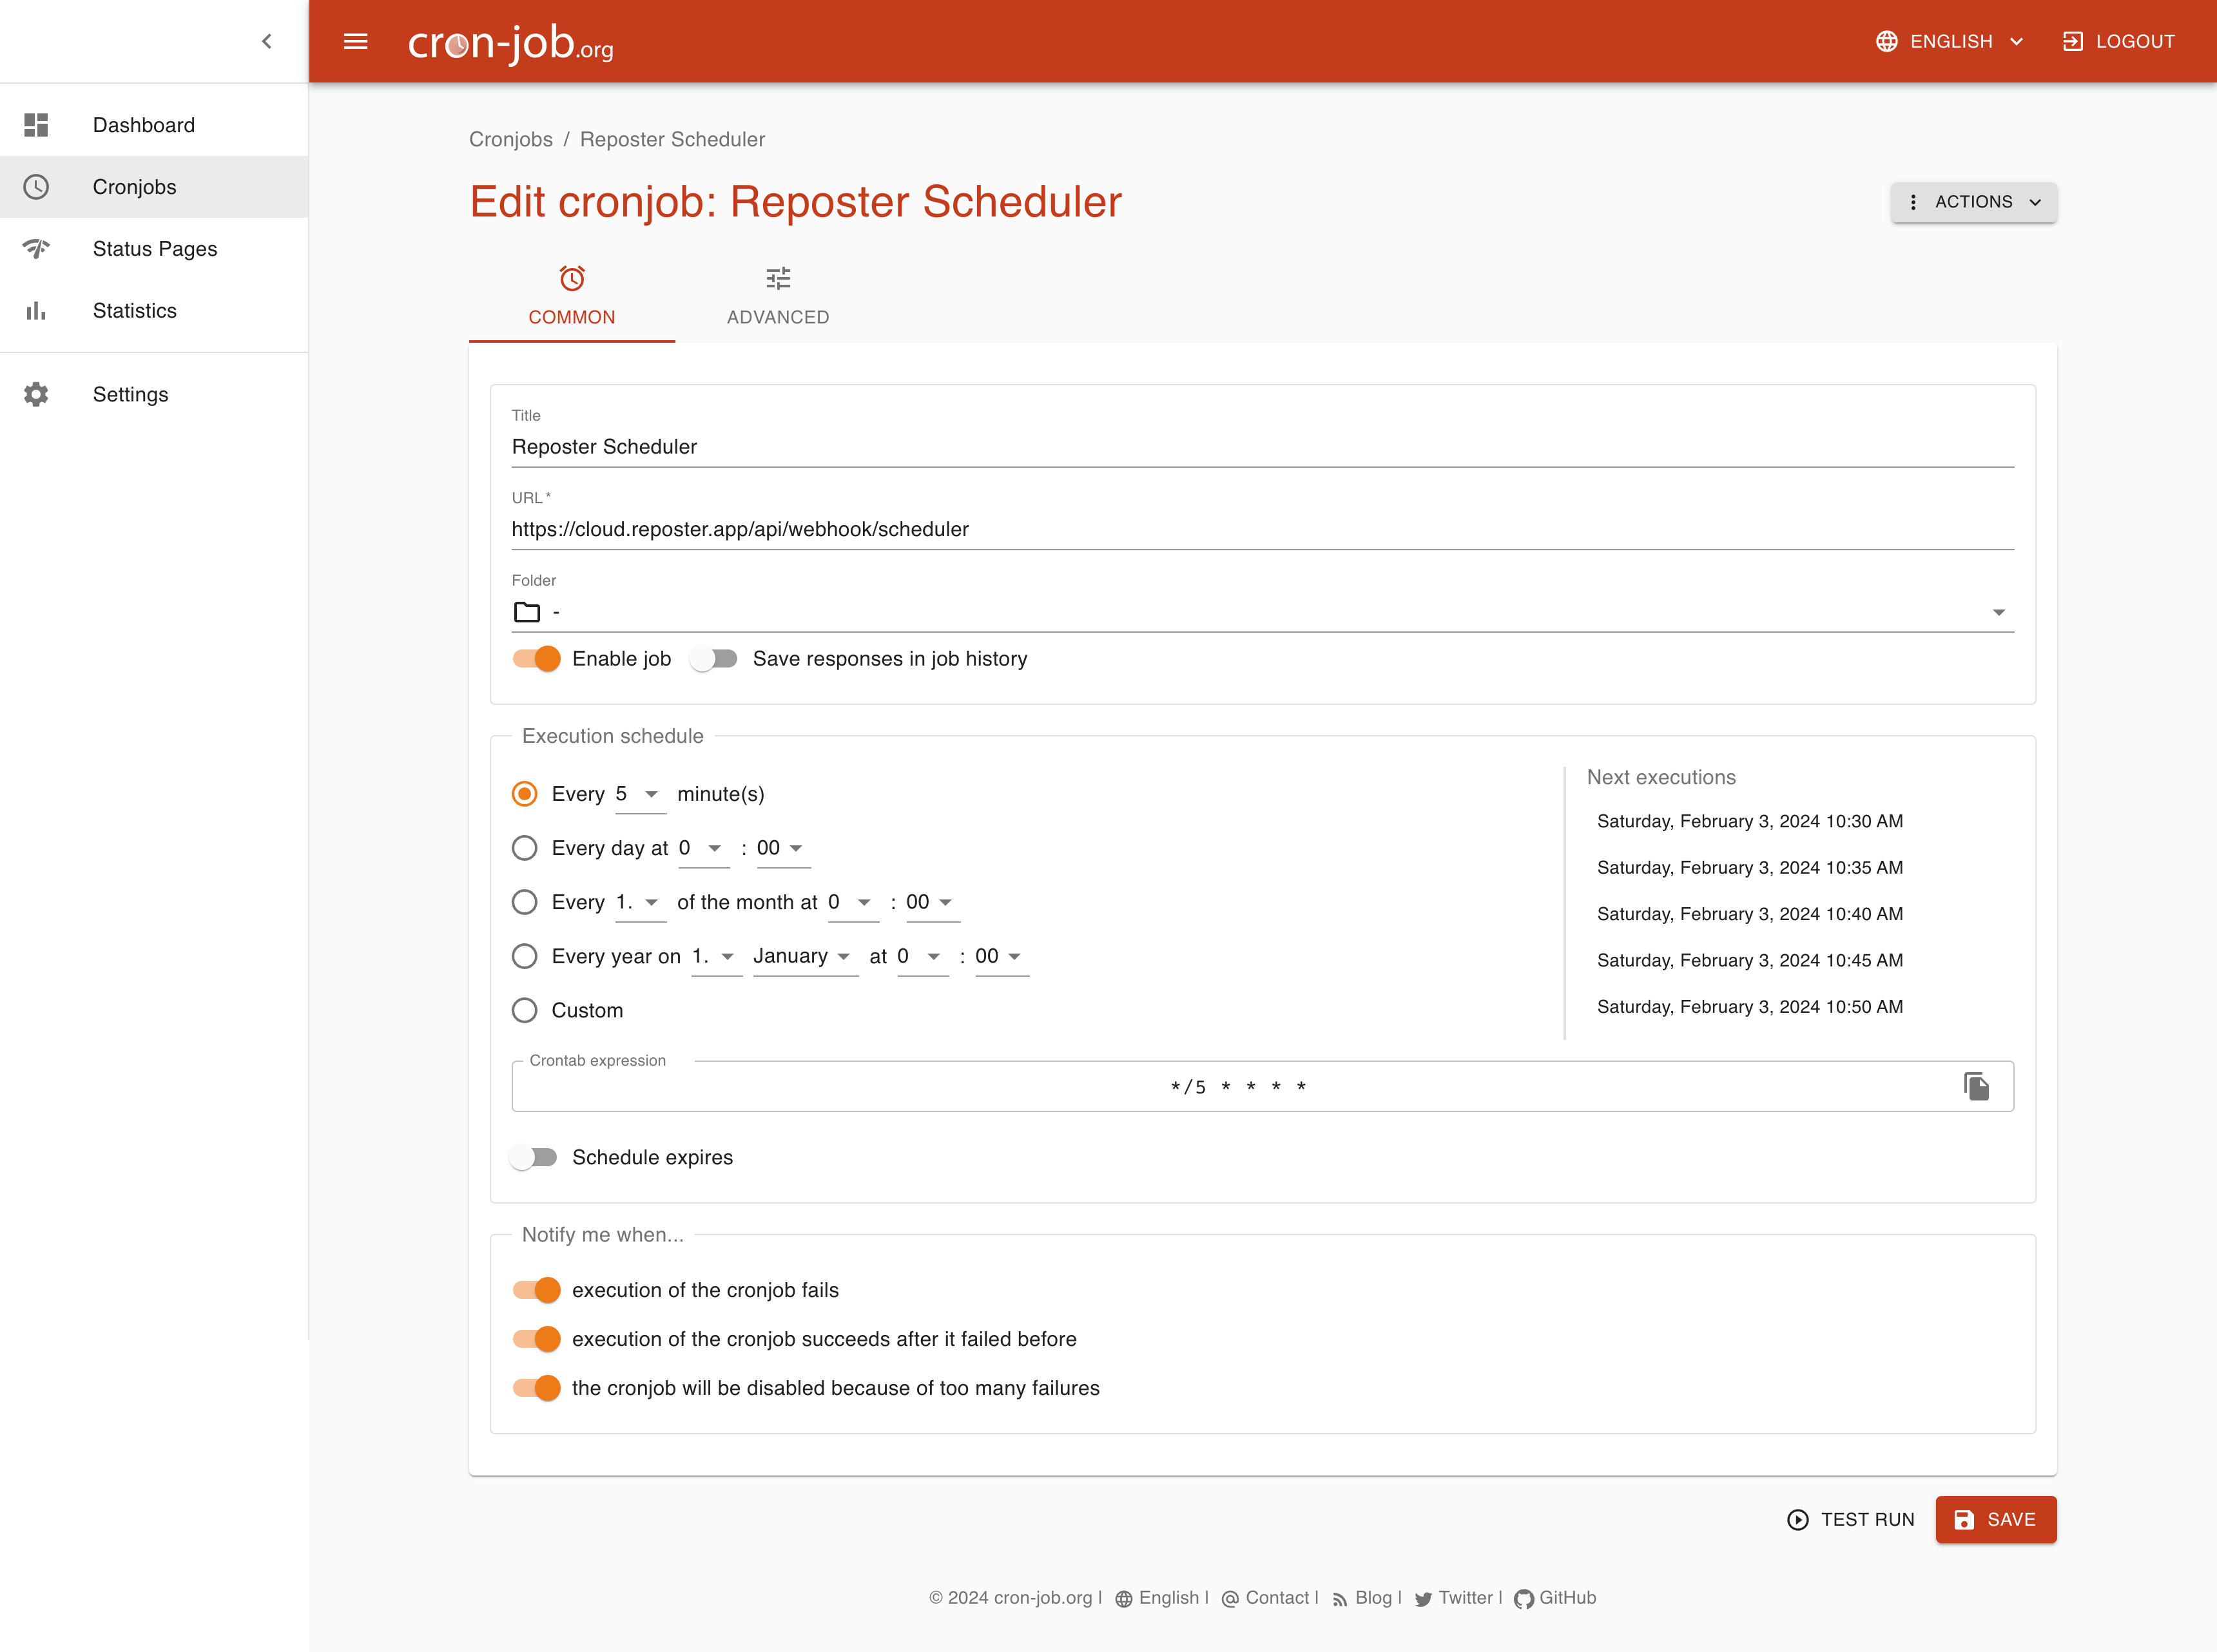Copy crontab expression with copy icon
The height and width of the screenshot is (1652, 2217).
pos(1976,1086)
